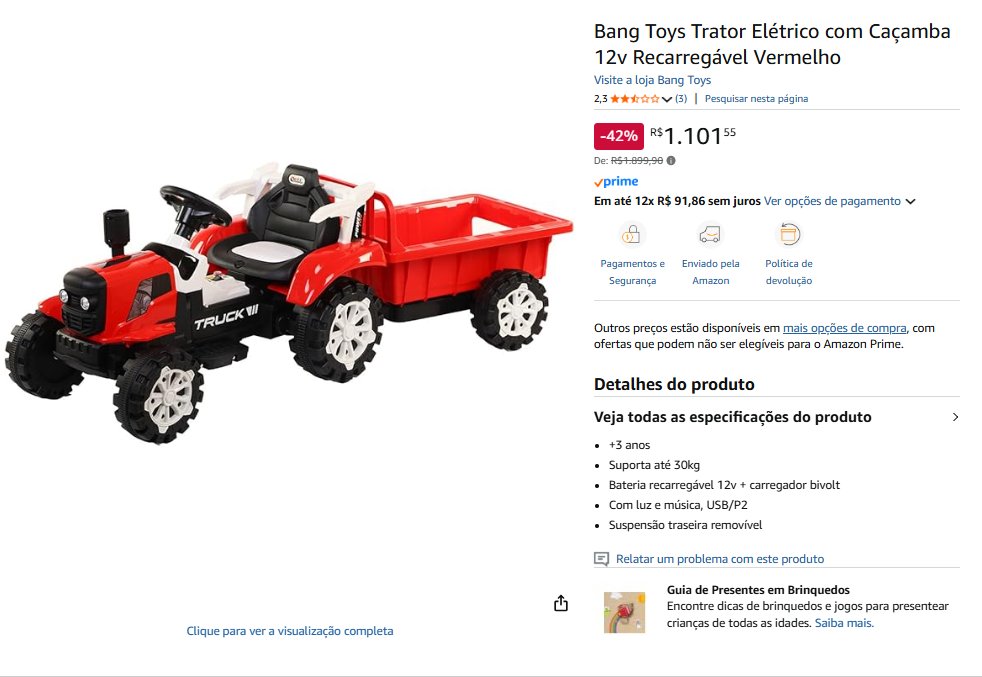Expand the ratings dropdown chevron
Screen dimensions: 982x677
(x=666, y=99)
